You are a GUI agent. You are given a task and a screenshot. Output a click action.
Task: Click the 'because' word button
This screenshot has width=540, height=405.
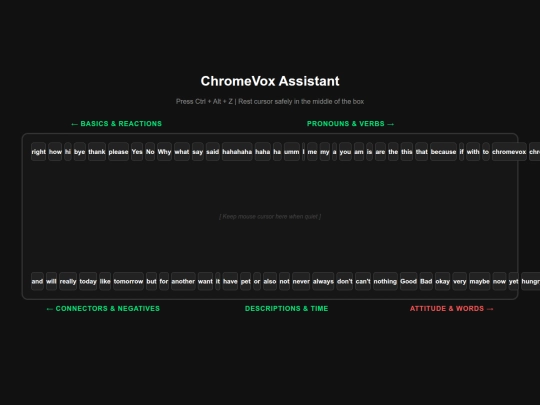point(443,152)
